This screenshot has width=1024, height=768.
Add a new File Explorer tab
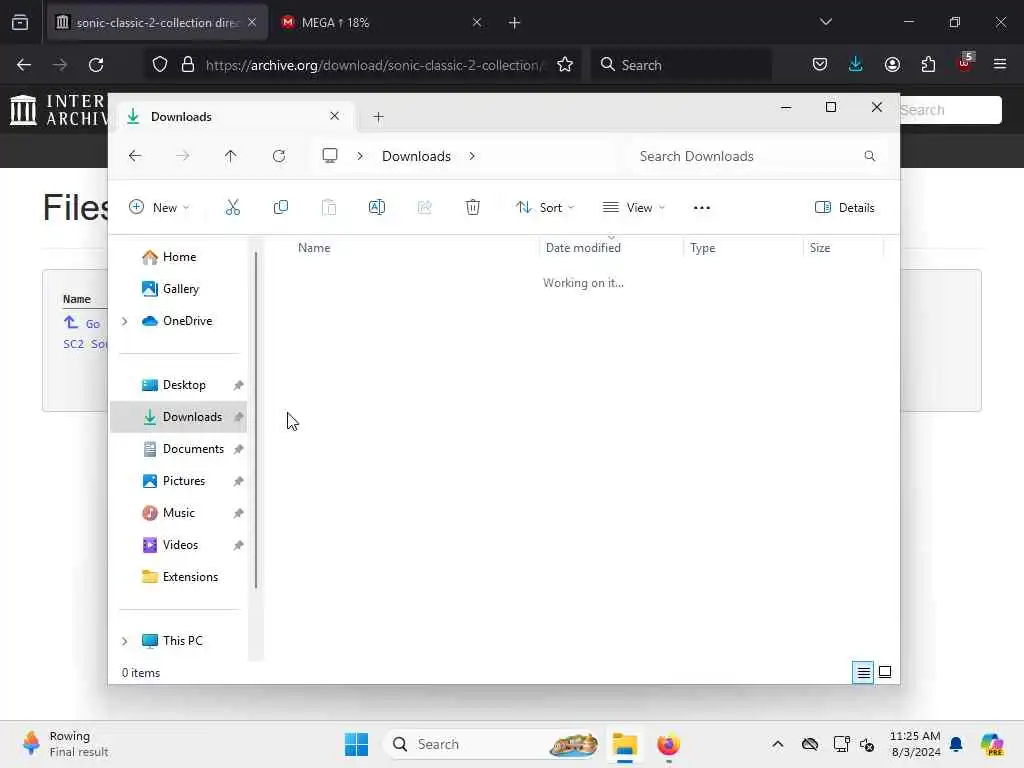[x=378, y=117]
